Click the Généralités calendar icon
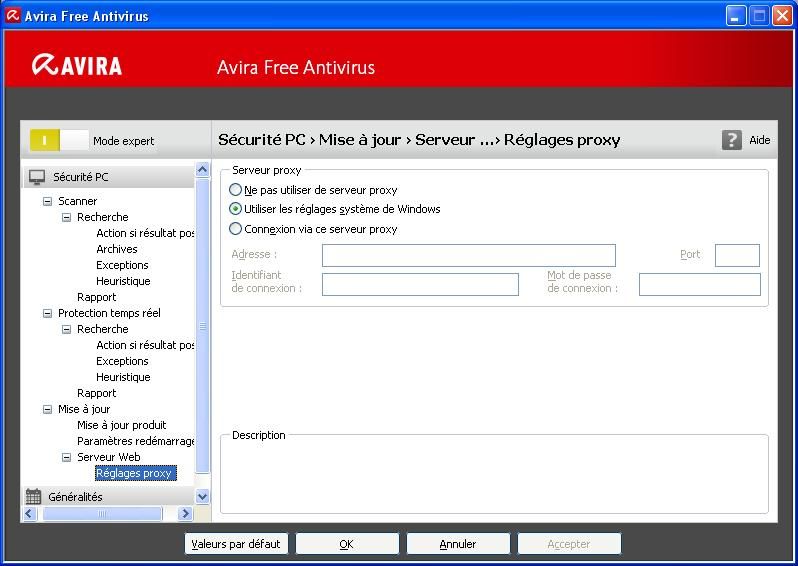 (34, 496)
